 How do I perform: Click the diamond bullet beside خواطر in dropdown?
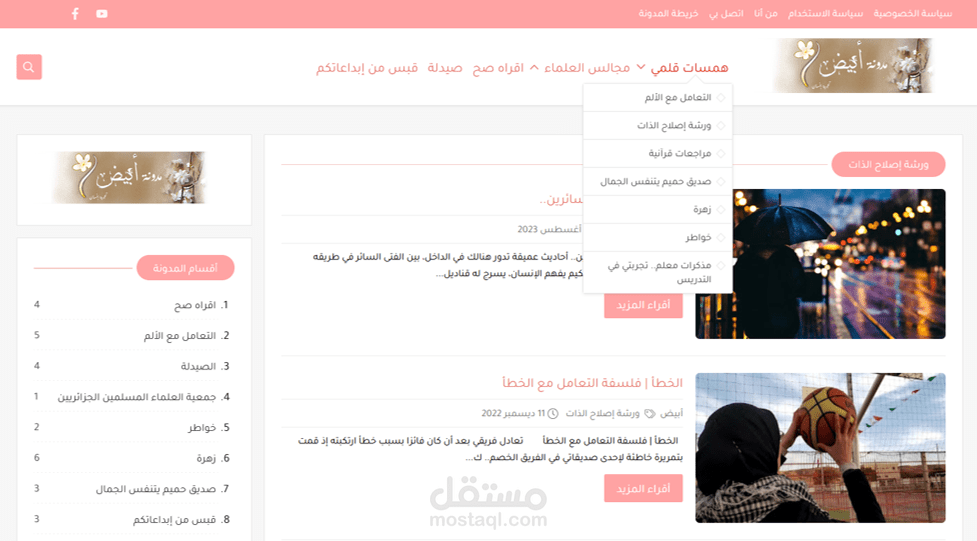(721, 237)
